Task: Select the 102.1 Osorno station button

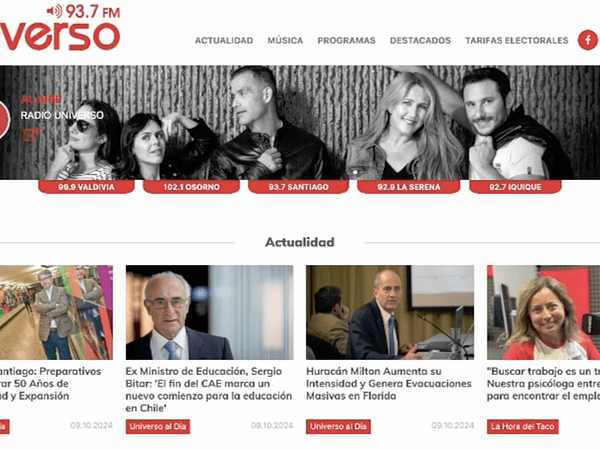Action: (x=191, y=187)
